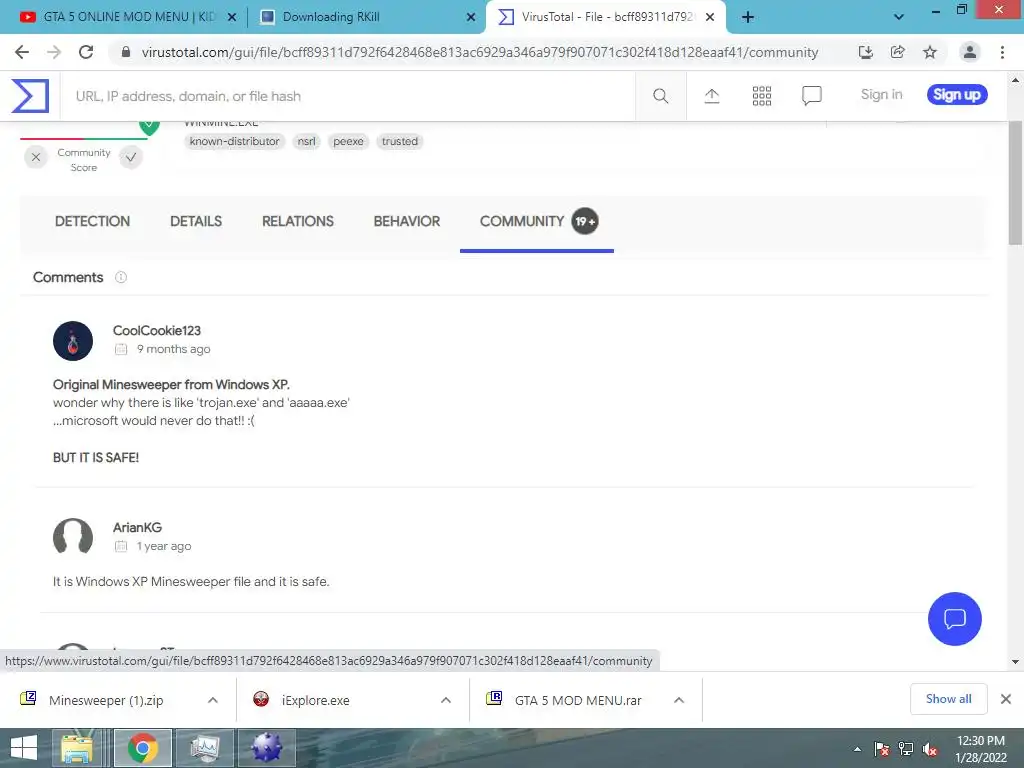Click the known-distributor tag

pos(234,141)
